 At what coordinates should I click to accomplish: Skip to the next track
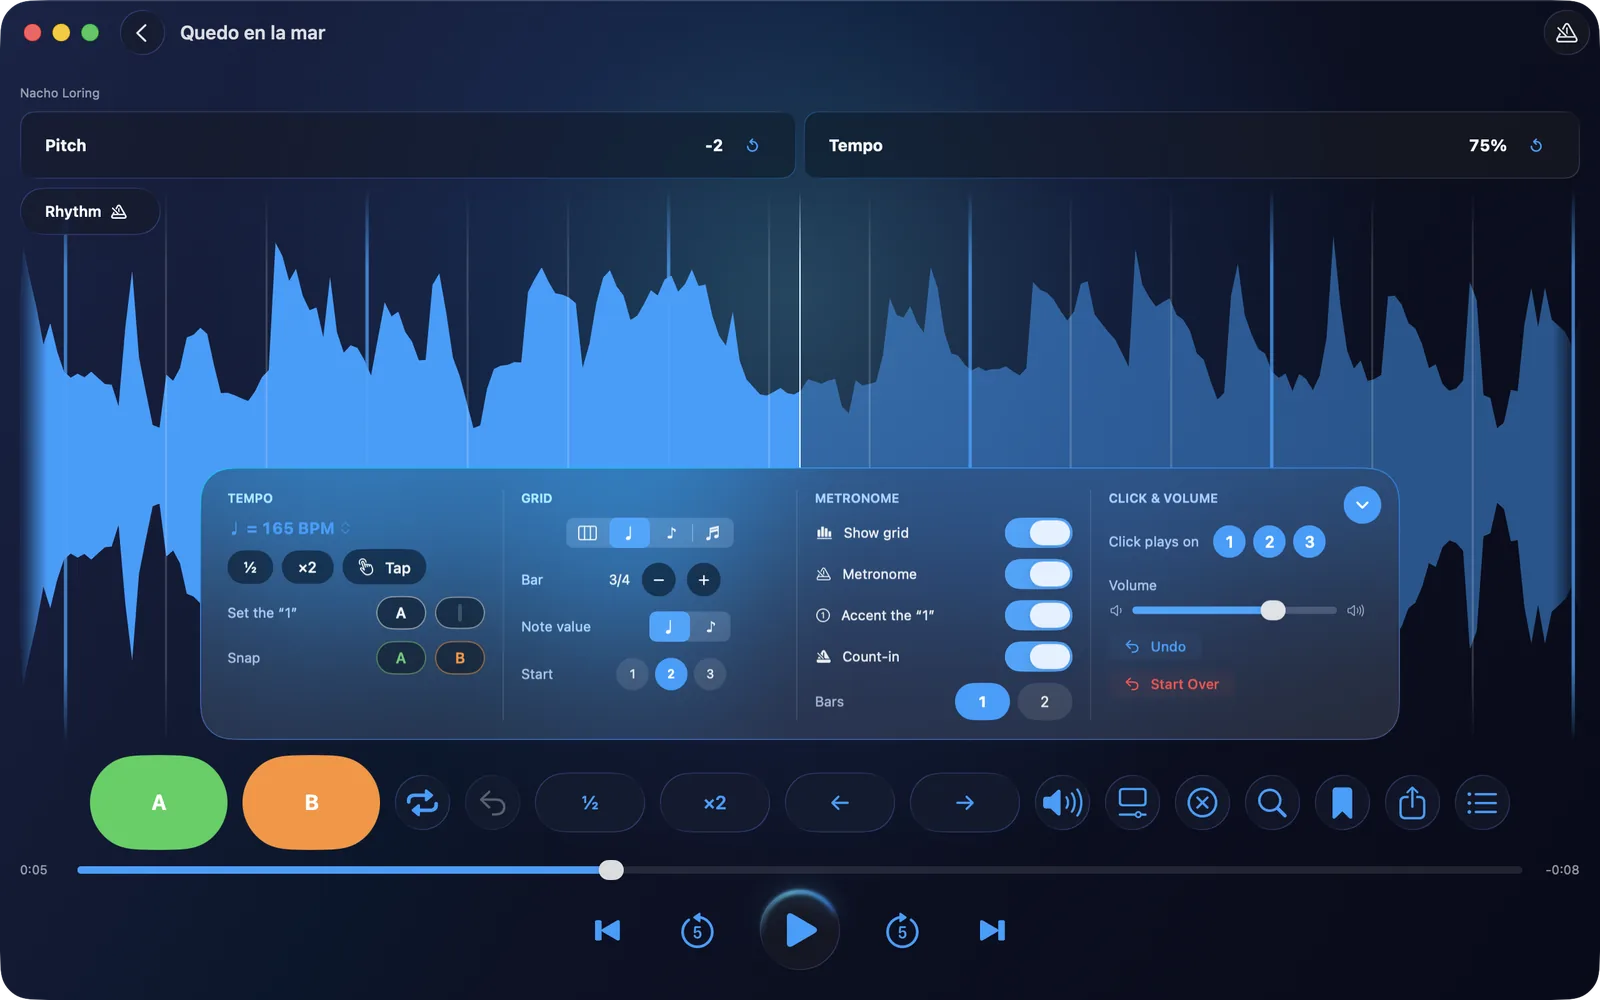992,931
